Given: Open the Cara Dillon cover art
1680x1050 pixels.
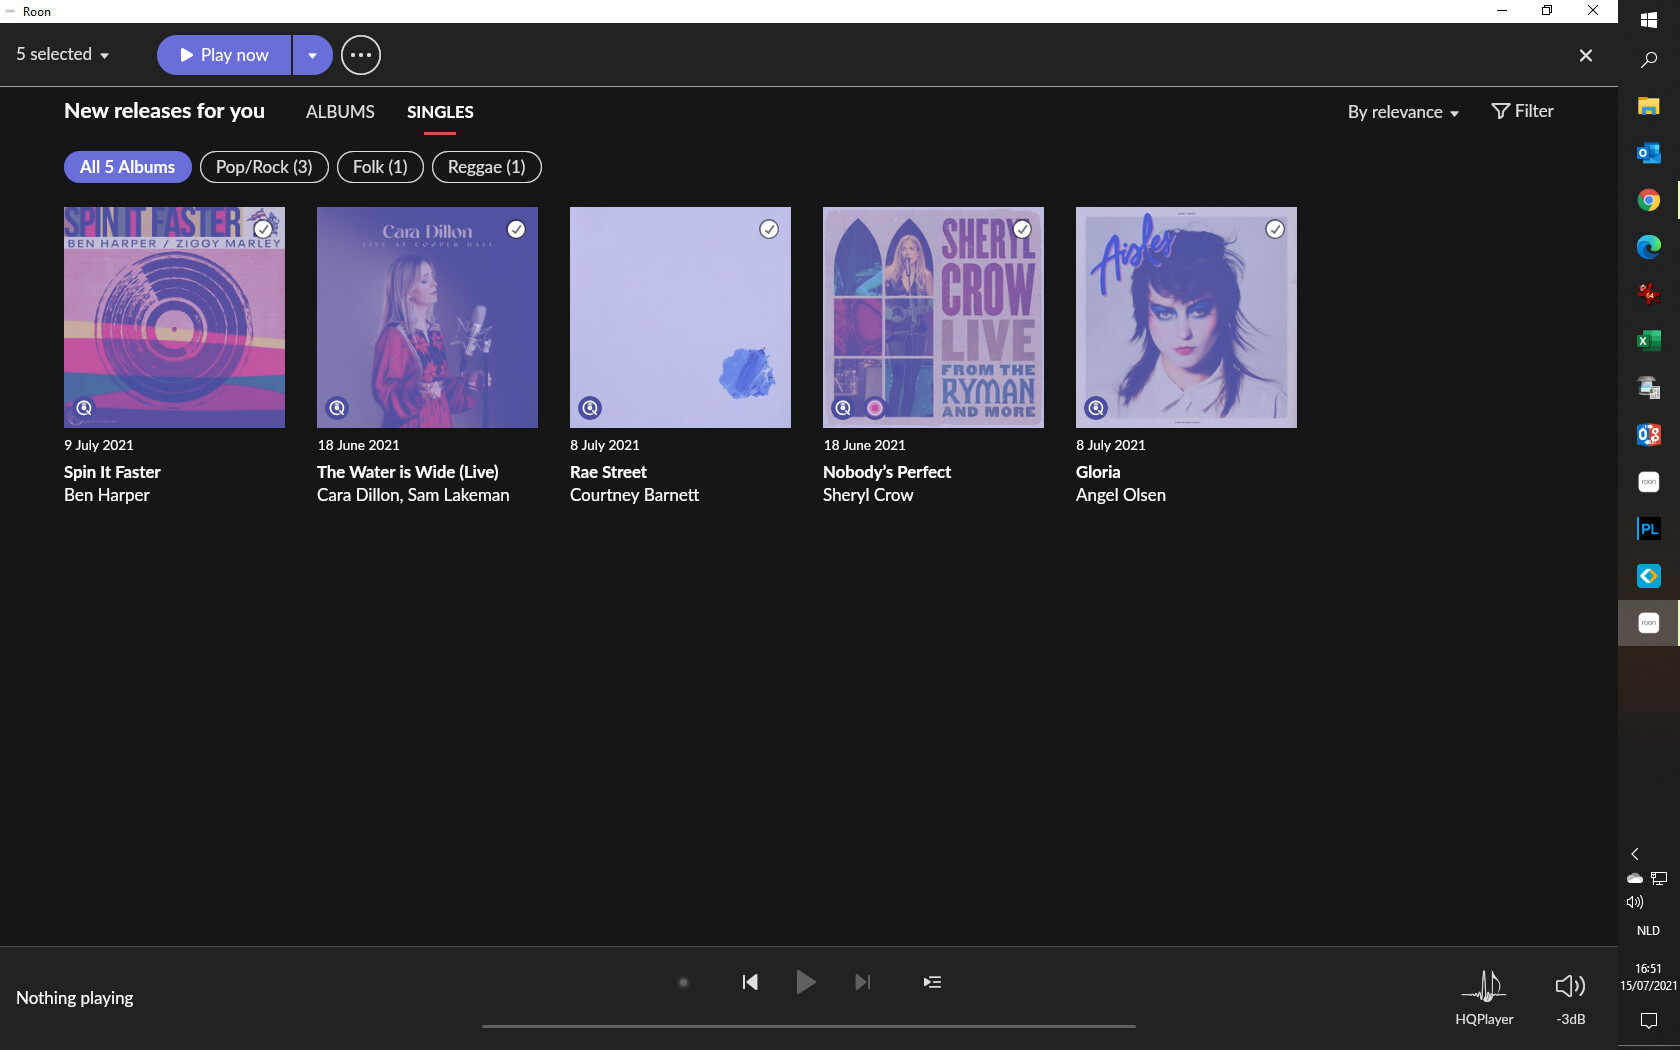Looking at the screenshot, I should (427, 317).
